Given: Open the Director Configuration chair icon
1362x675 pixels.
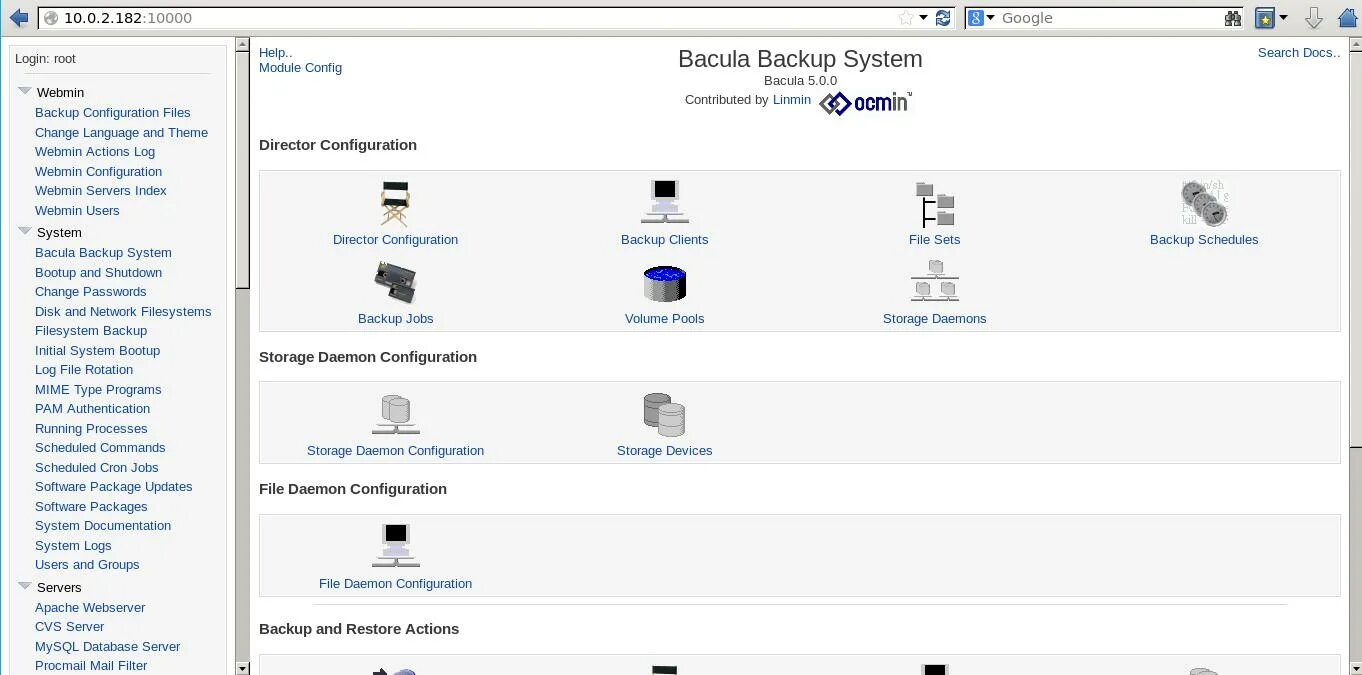Looking at the screenshot, I should point(396,204).
